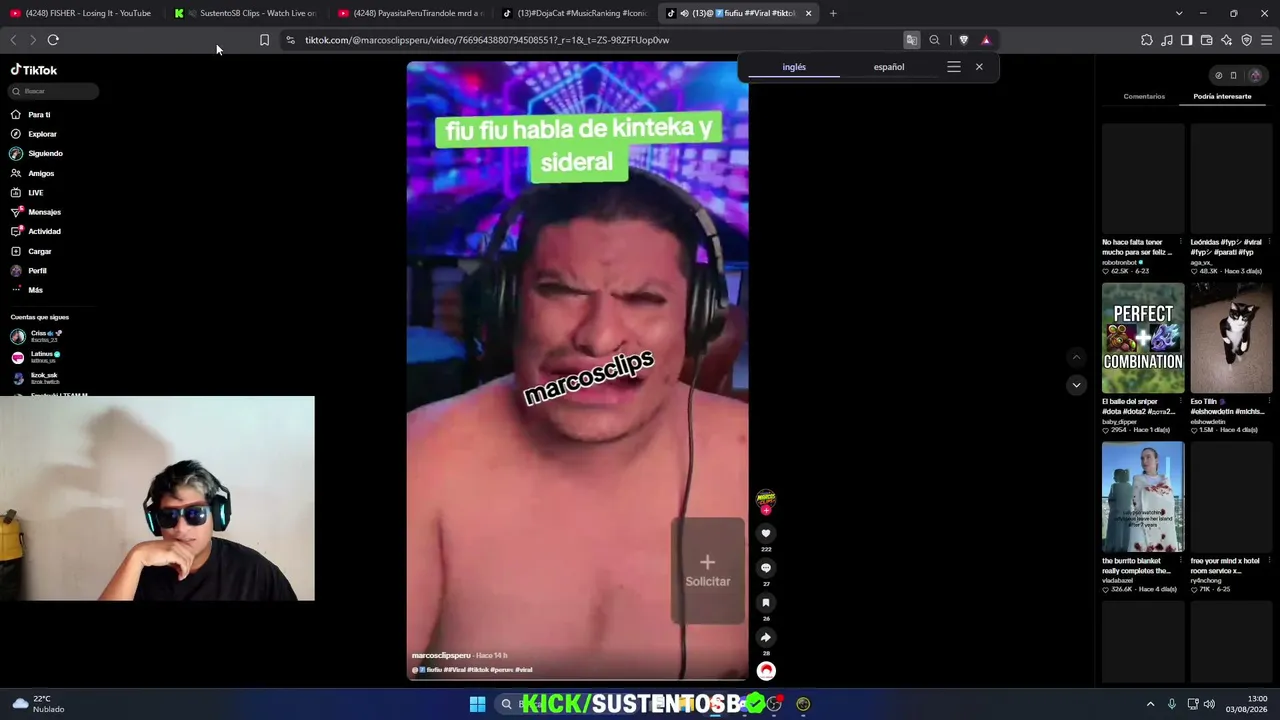Open Mensajes inbox in sidebar
The image size is (1280, 720).
point(36,212)
